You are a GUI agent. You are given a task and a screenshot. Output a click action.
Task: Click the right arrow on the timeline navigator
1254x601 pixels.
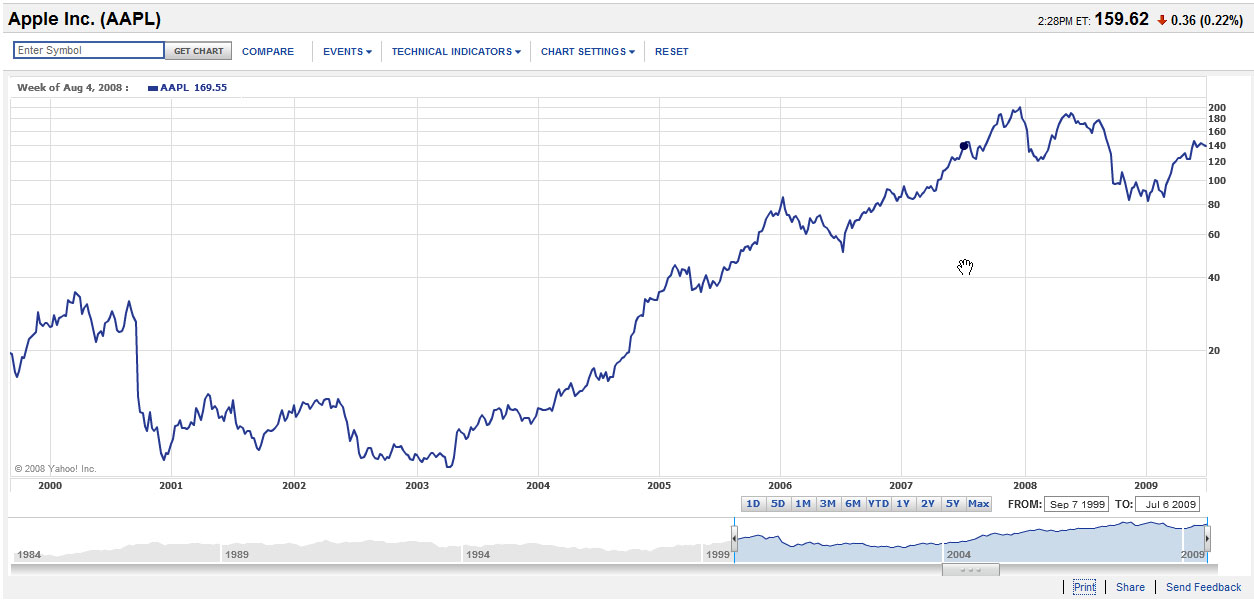click(1208, 537)
